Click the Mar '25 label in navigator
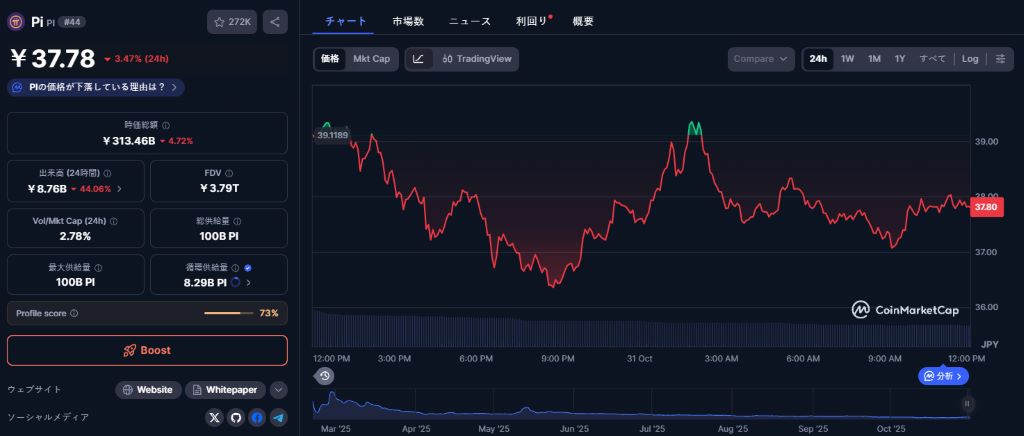 click(335, 429)
